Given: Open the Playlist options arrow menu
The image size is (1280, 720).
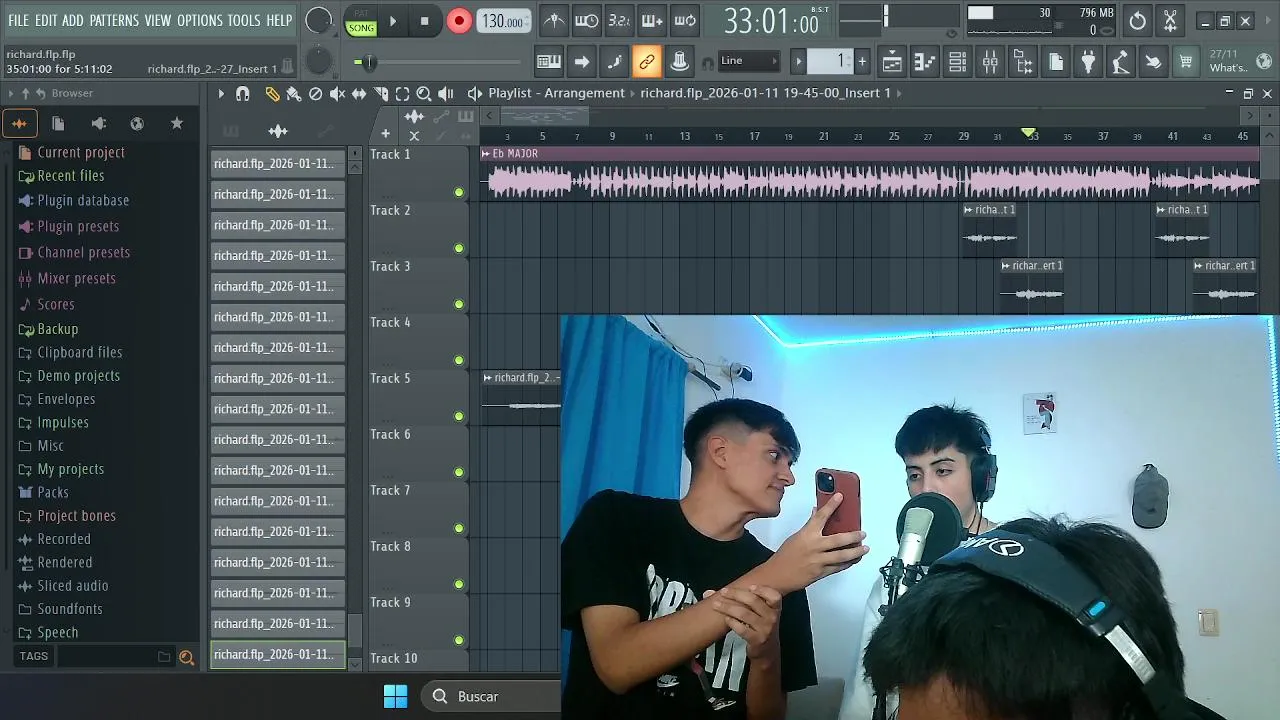Looking at the screenshot, I should coord(221,93).
